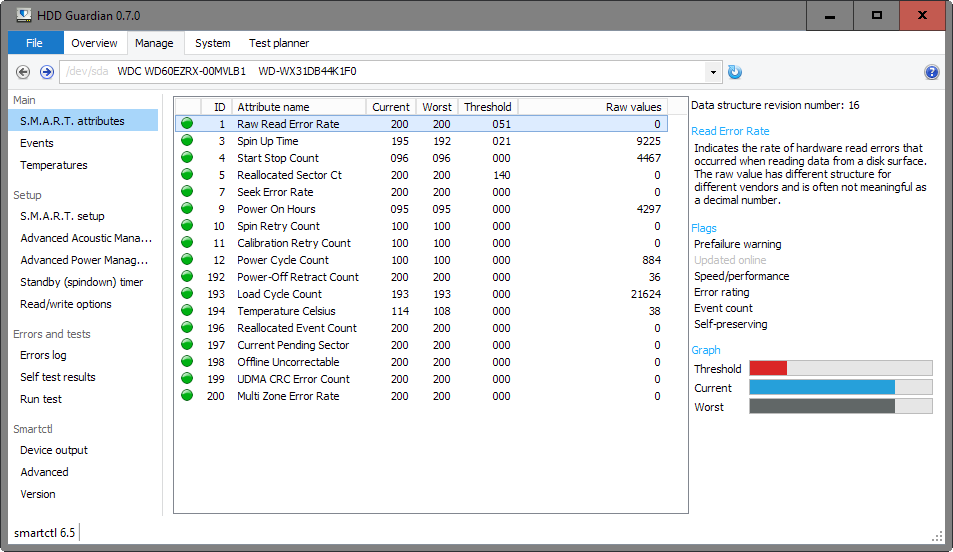Image resolution: width=953 pixels, height=552 pixels.
Task: Click green status dot for Power On Hours
Action: (187, 209)
